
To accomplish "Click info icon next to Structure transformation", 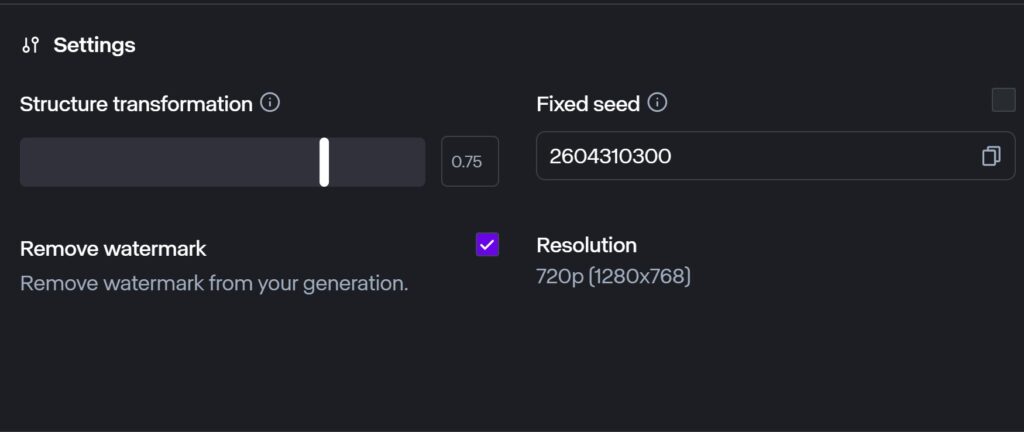I will (270, 103).
